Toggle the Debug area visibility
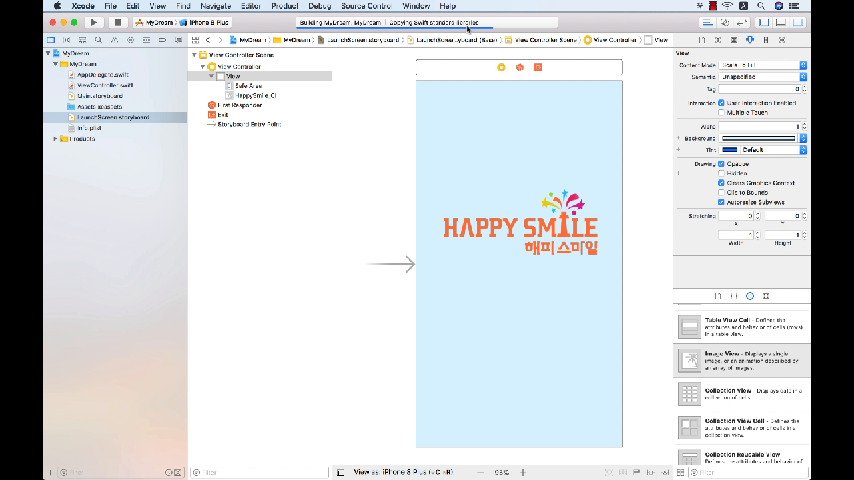Viewport: 854px width, 480px height. point(781,22)
